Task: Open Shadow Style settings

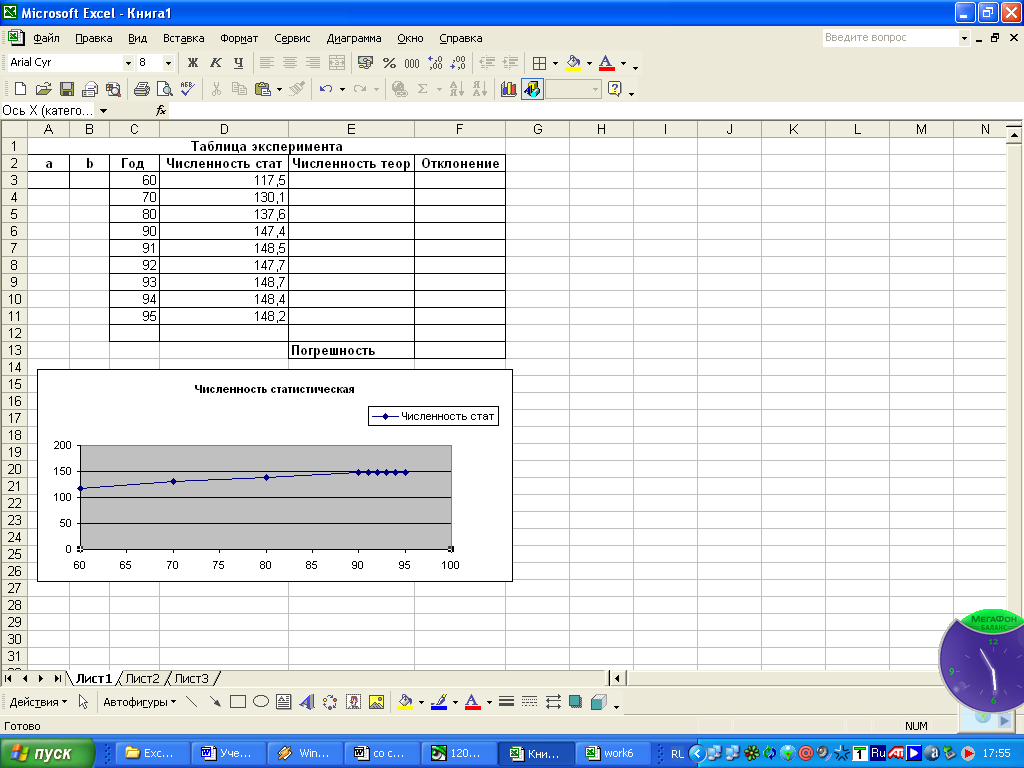Action: 575,702
